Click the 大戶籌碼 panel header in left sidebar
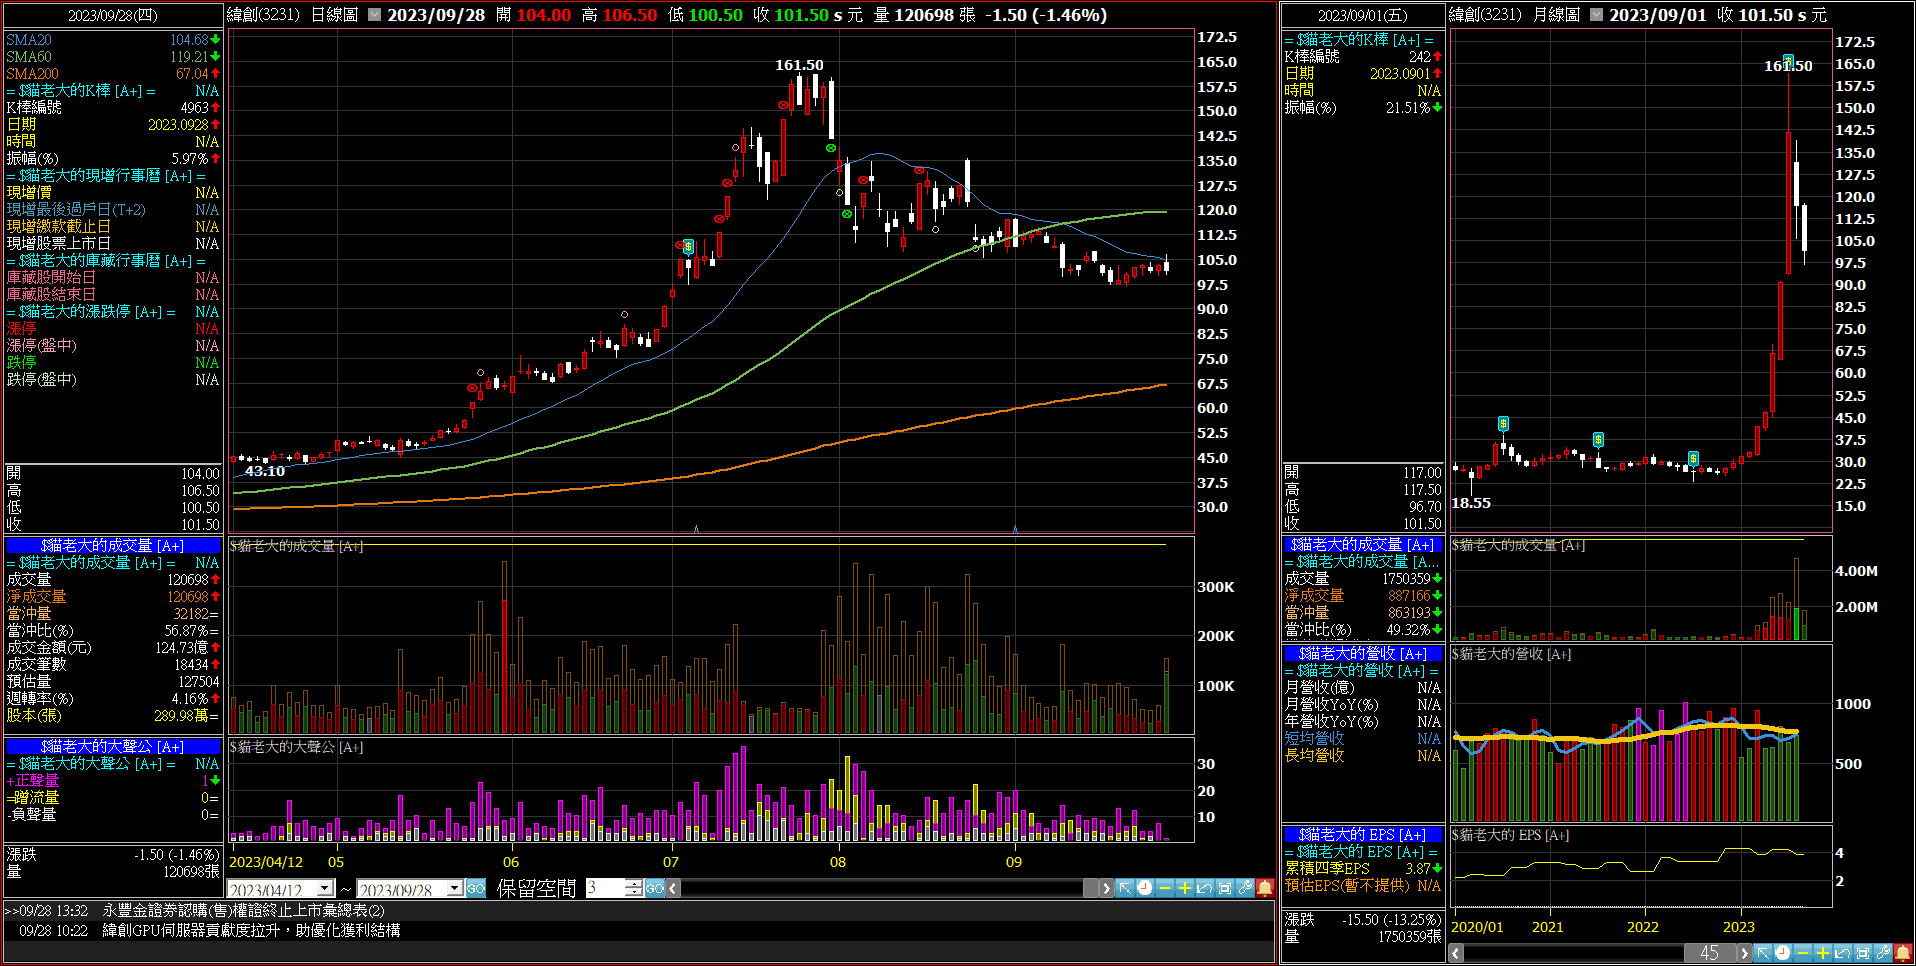This screenshot has width=1916, height=966. click(112, 746)
